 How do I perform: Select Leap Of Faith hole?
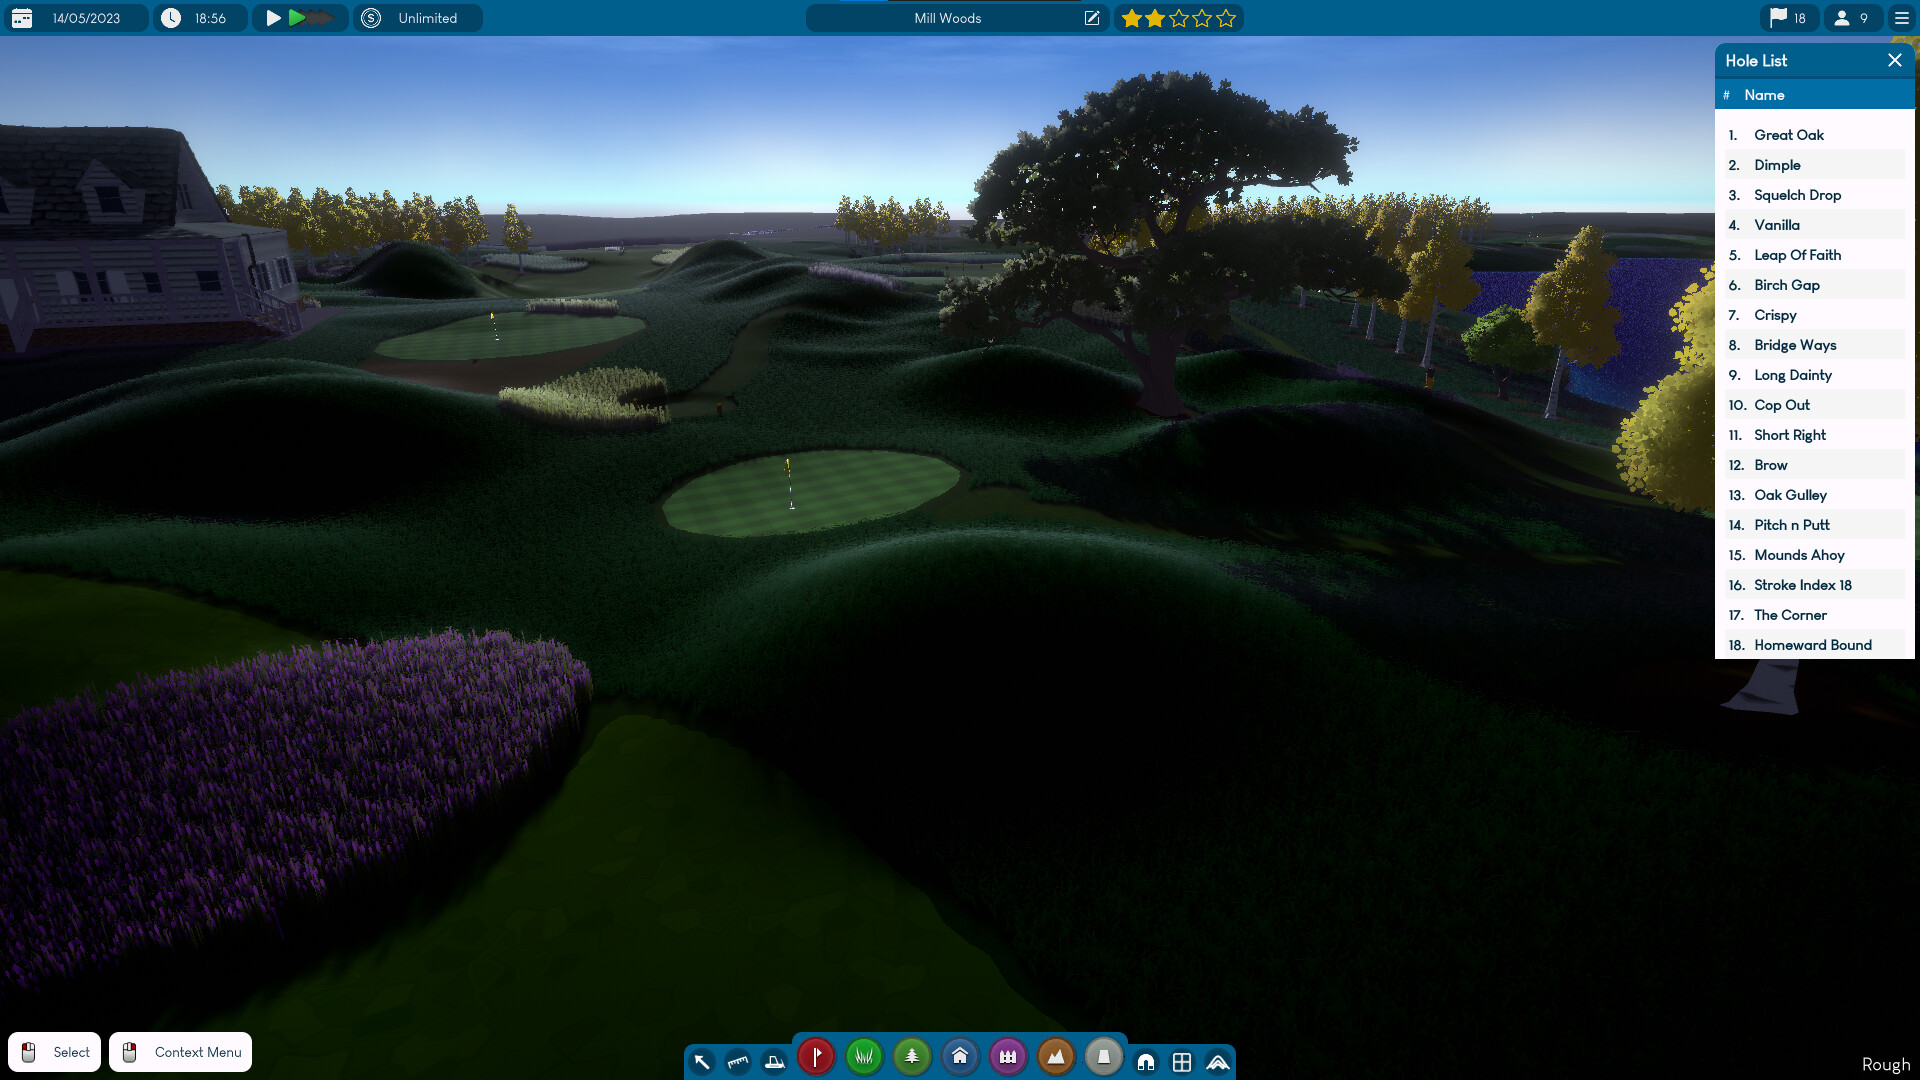[x=1797, y=255]
